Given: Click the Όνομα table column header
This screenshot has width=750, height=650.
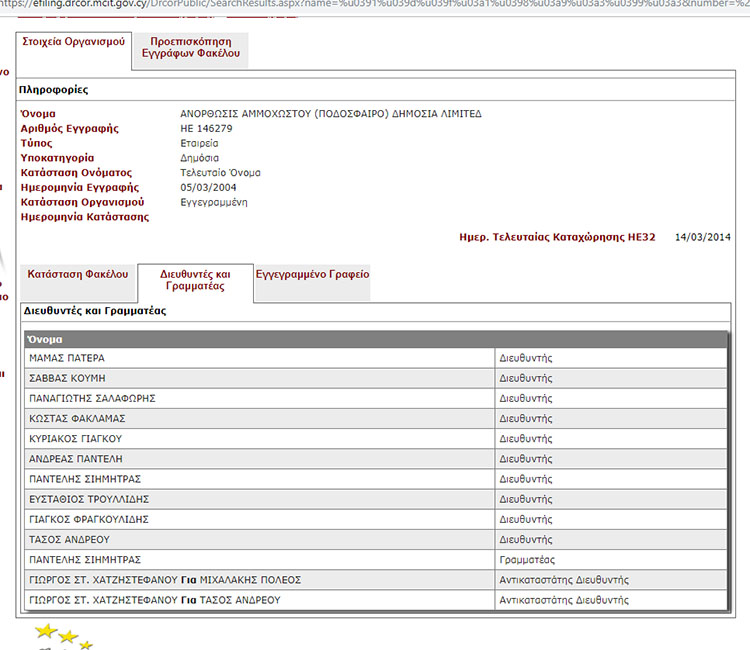Looking at the screenshot, I should tap(375, 339).
